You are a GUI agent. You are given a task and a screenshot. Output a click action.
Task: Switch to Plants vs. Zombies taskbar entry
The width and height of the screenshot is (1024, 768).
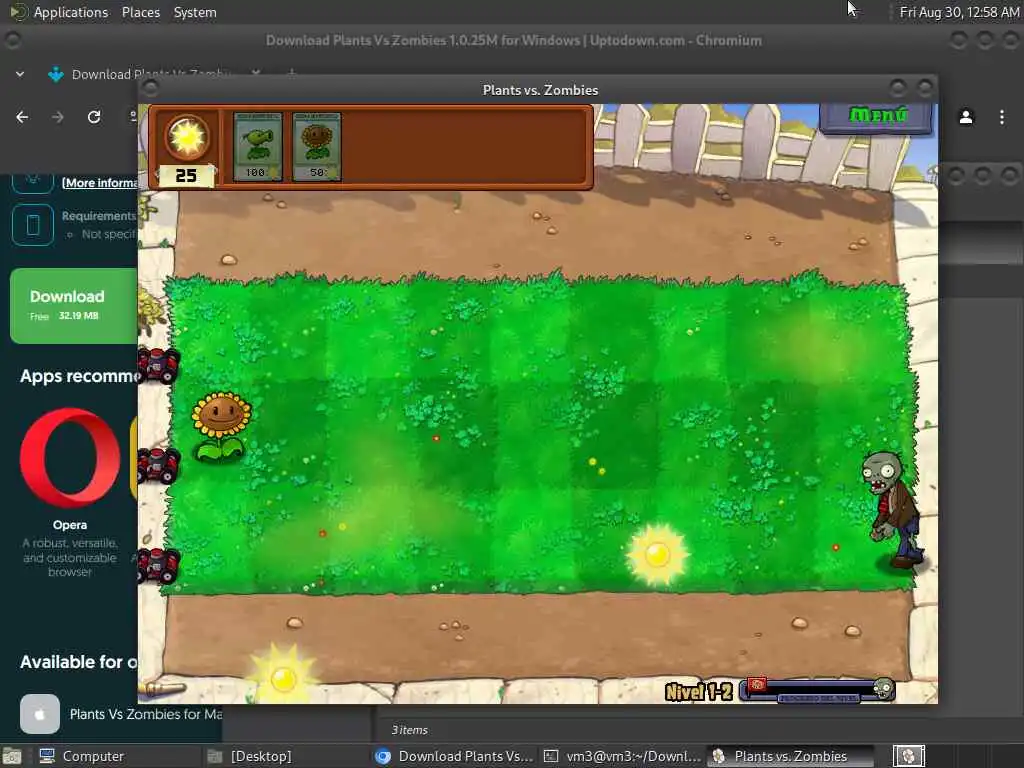(792, 756)
